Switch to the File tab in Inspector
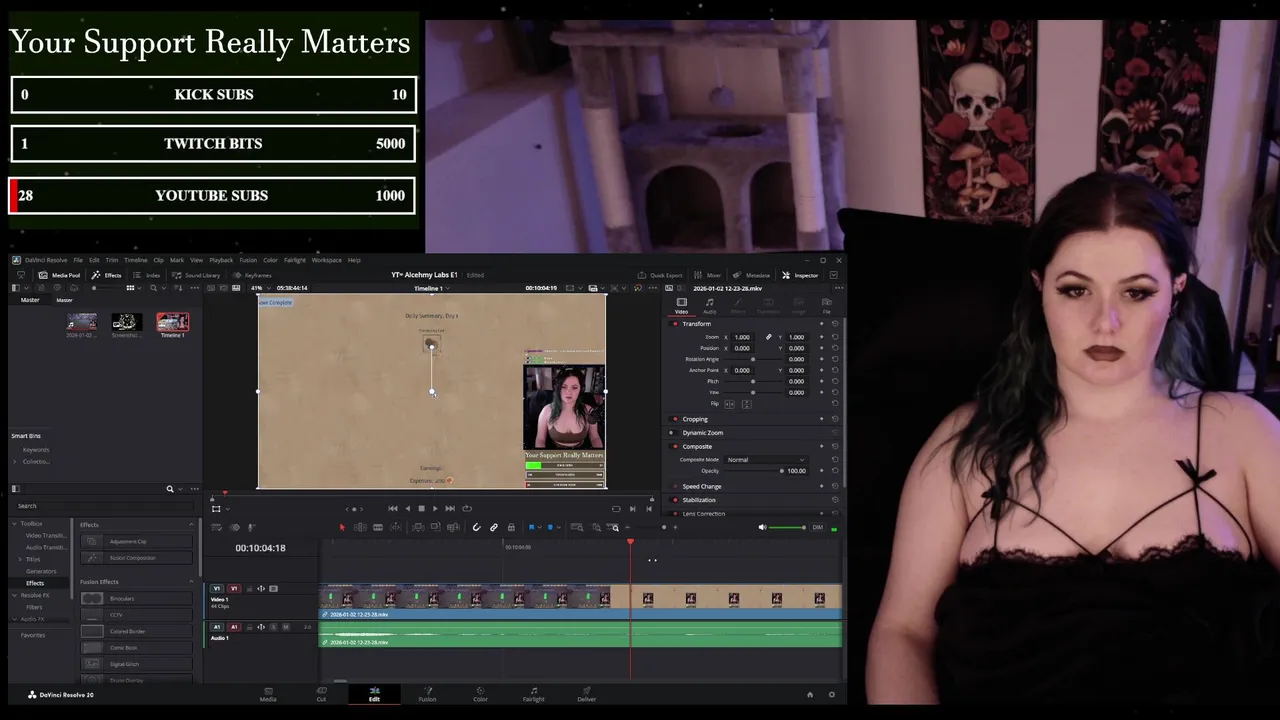Image resolution: width=1280 pixels, height=720 pixels. pos(826,305)
